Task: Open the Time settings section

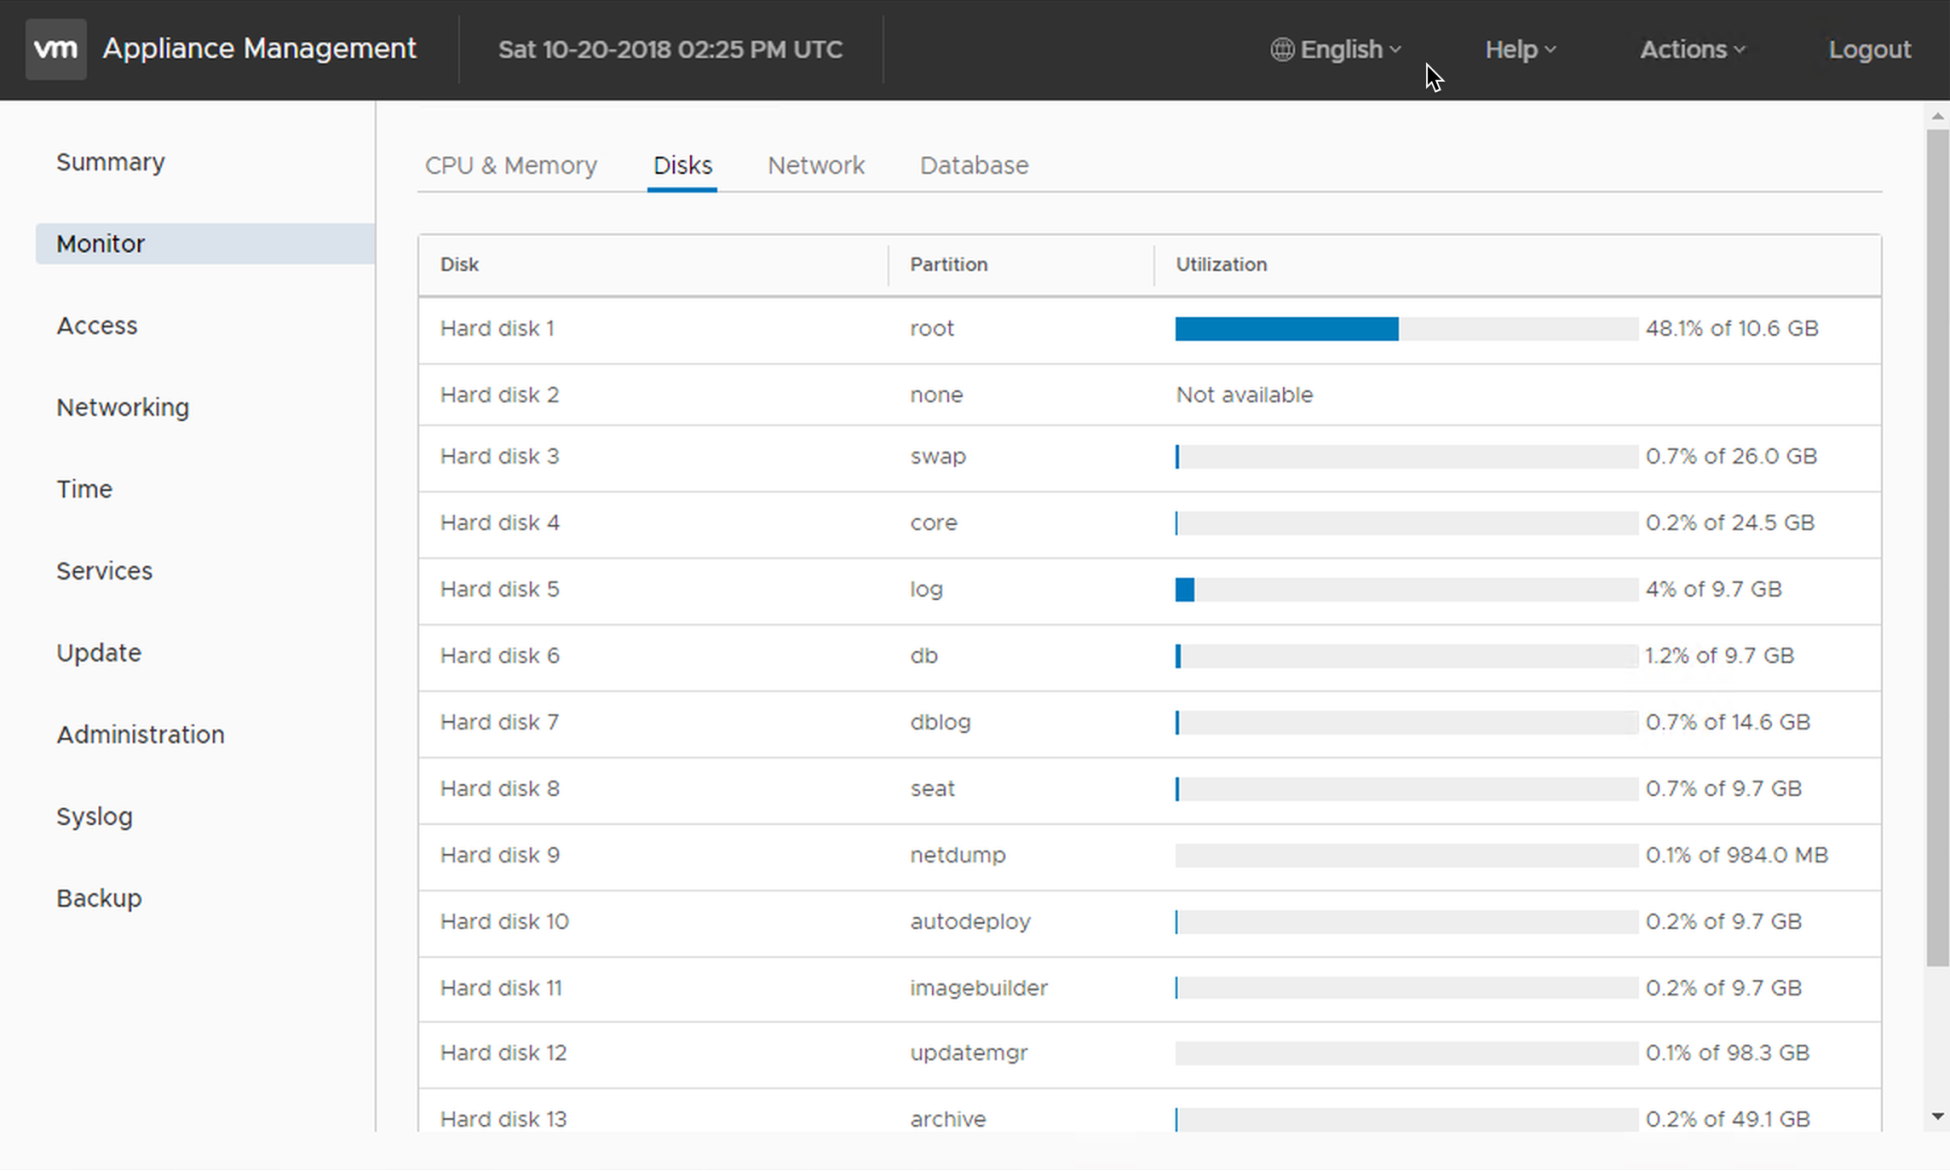Action: [x=84, y=489]
